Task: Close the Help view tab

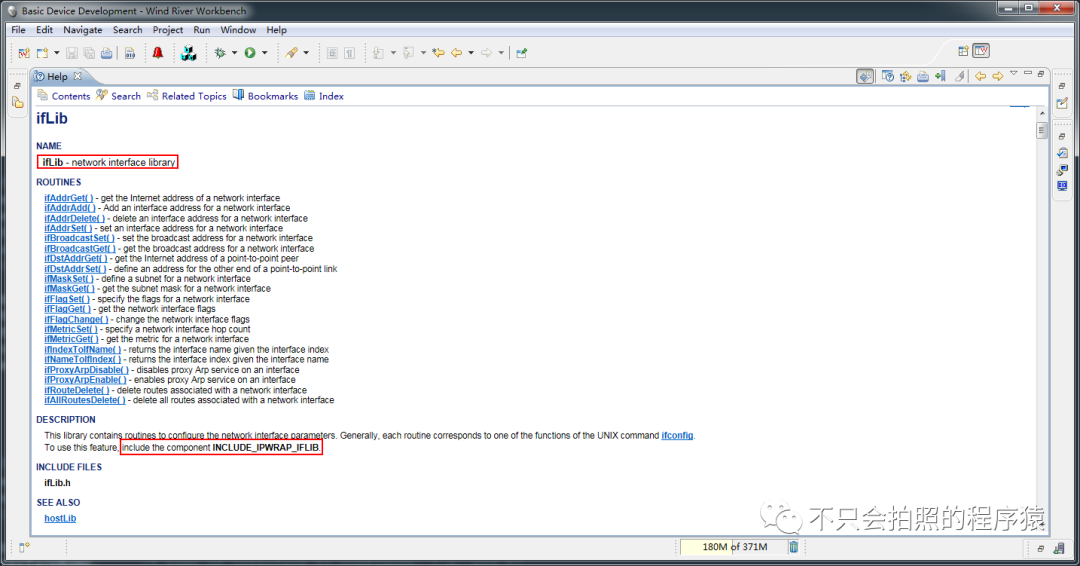Action: (78, 76)
